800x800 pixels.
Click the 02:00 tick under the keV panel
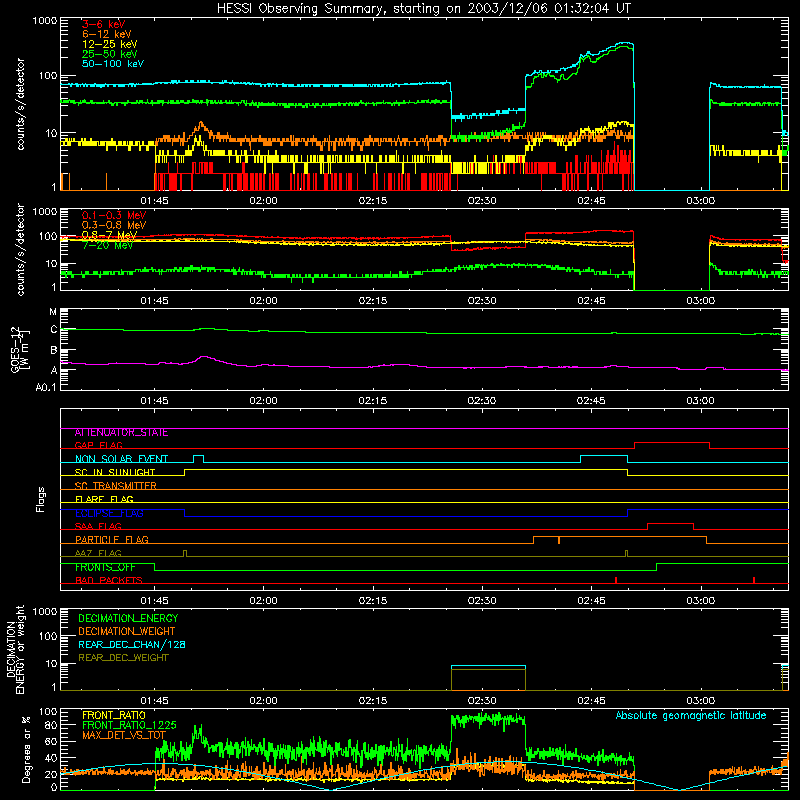click(263, 201)
